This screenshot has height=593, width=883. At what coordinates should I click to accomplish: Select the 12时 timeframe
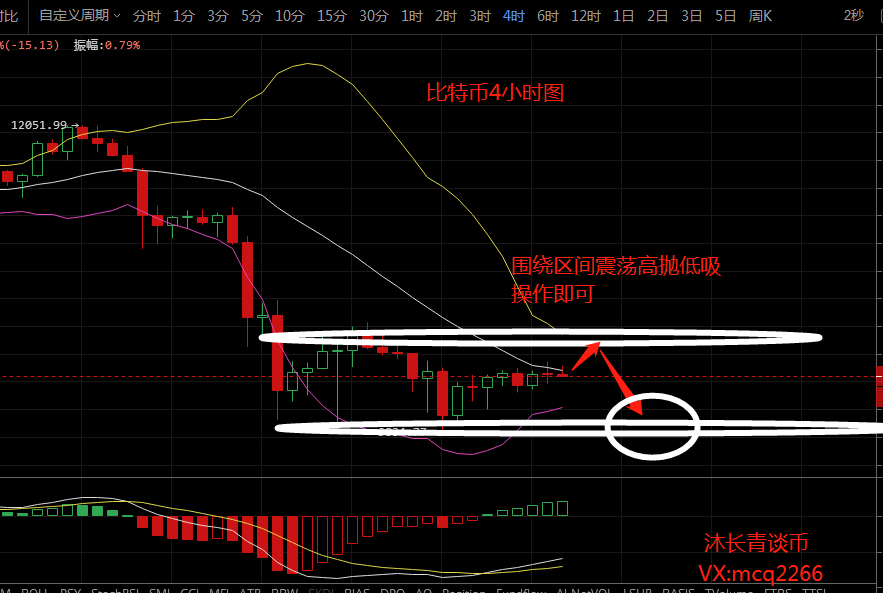[x=586, y=16]
